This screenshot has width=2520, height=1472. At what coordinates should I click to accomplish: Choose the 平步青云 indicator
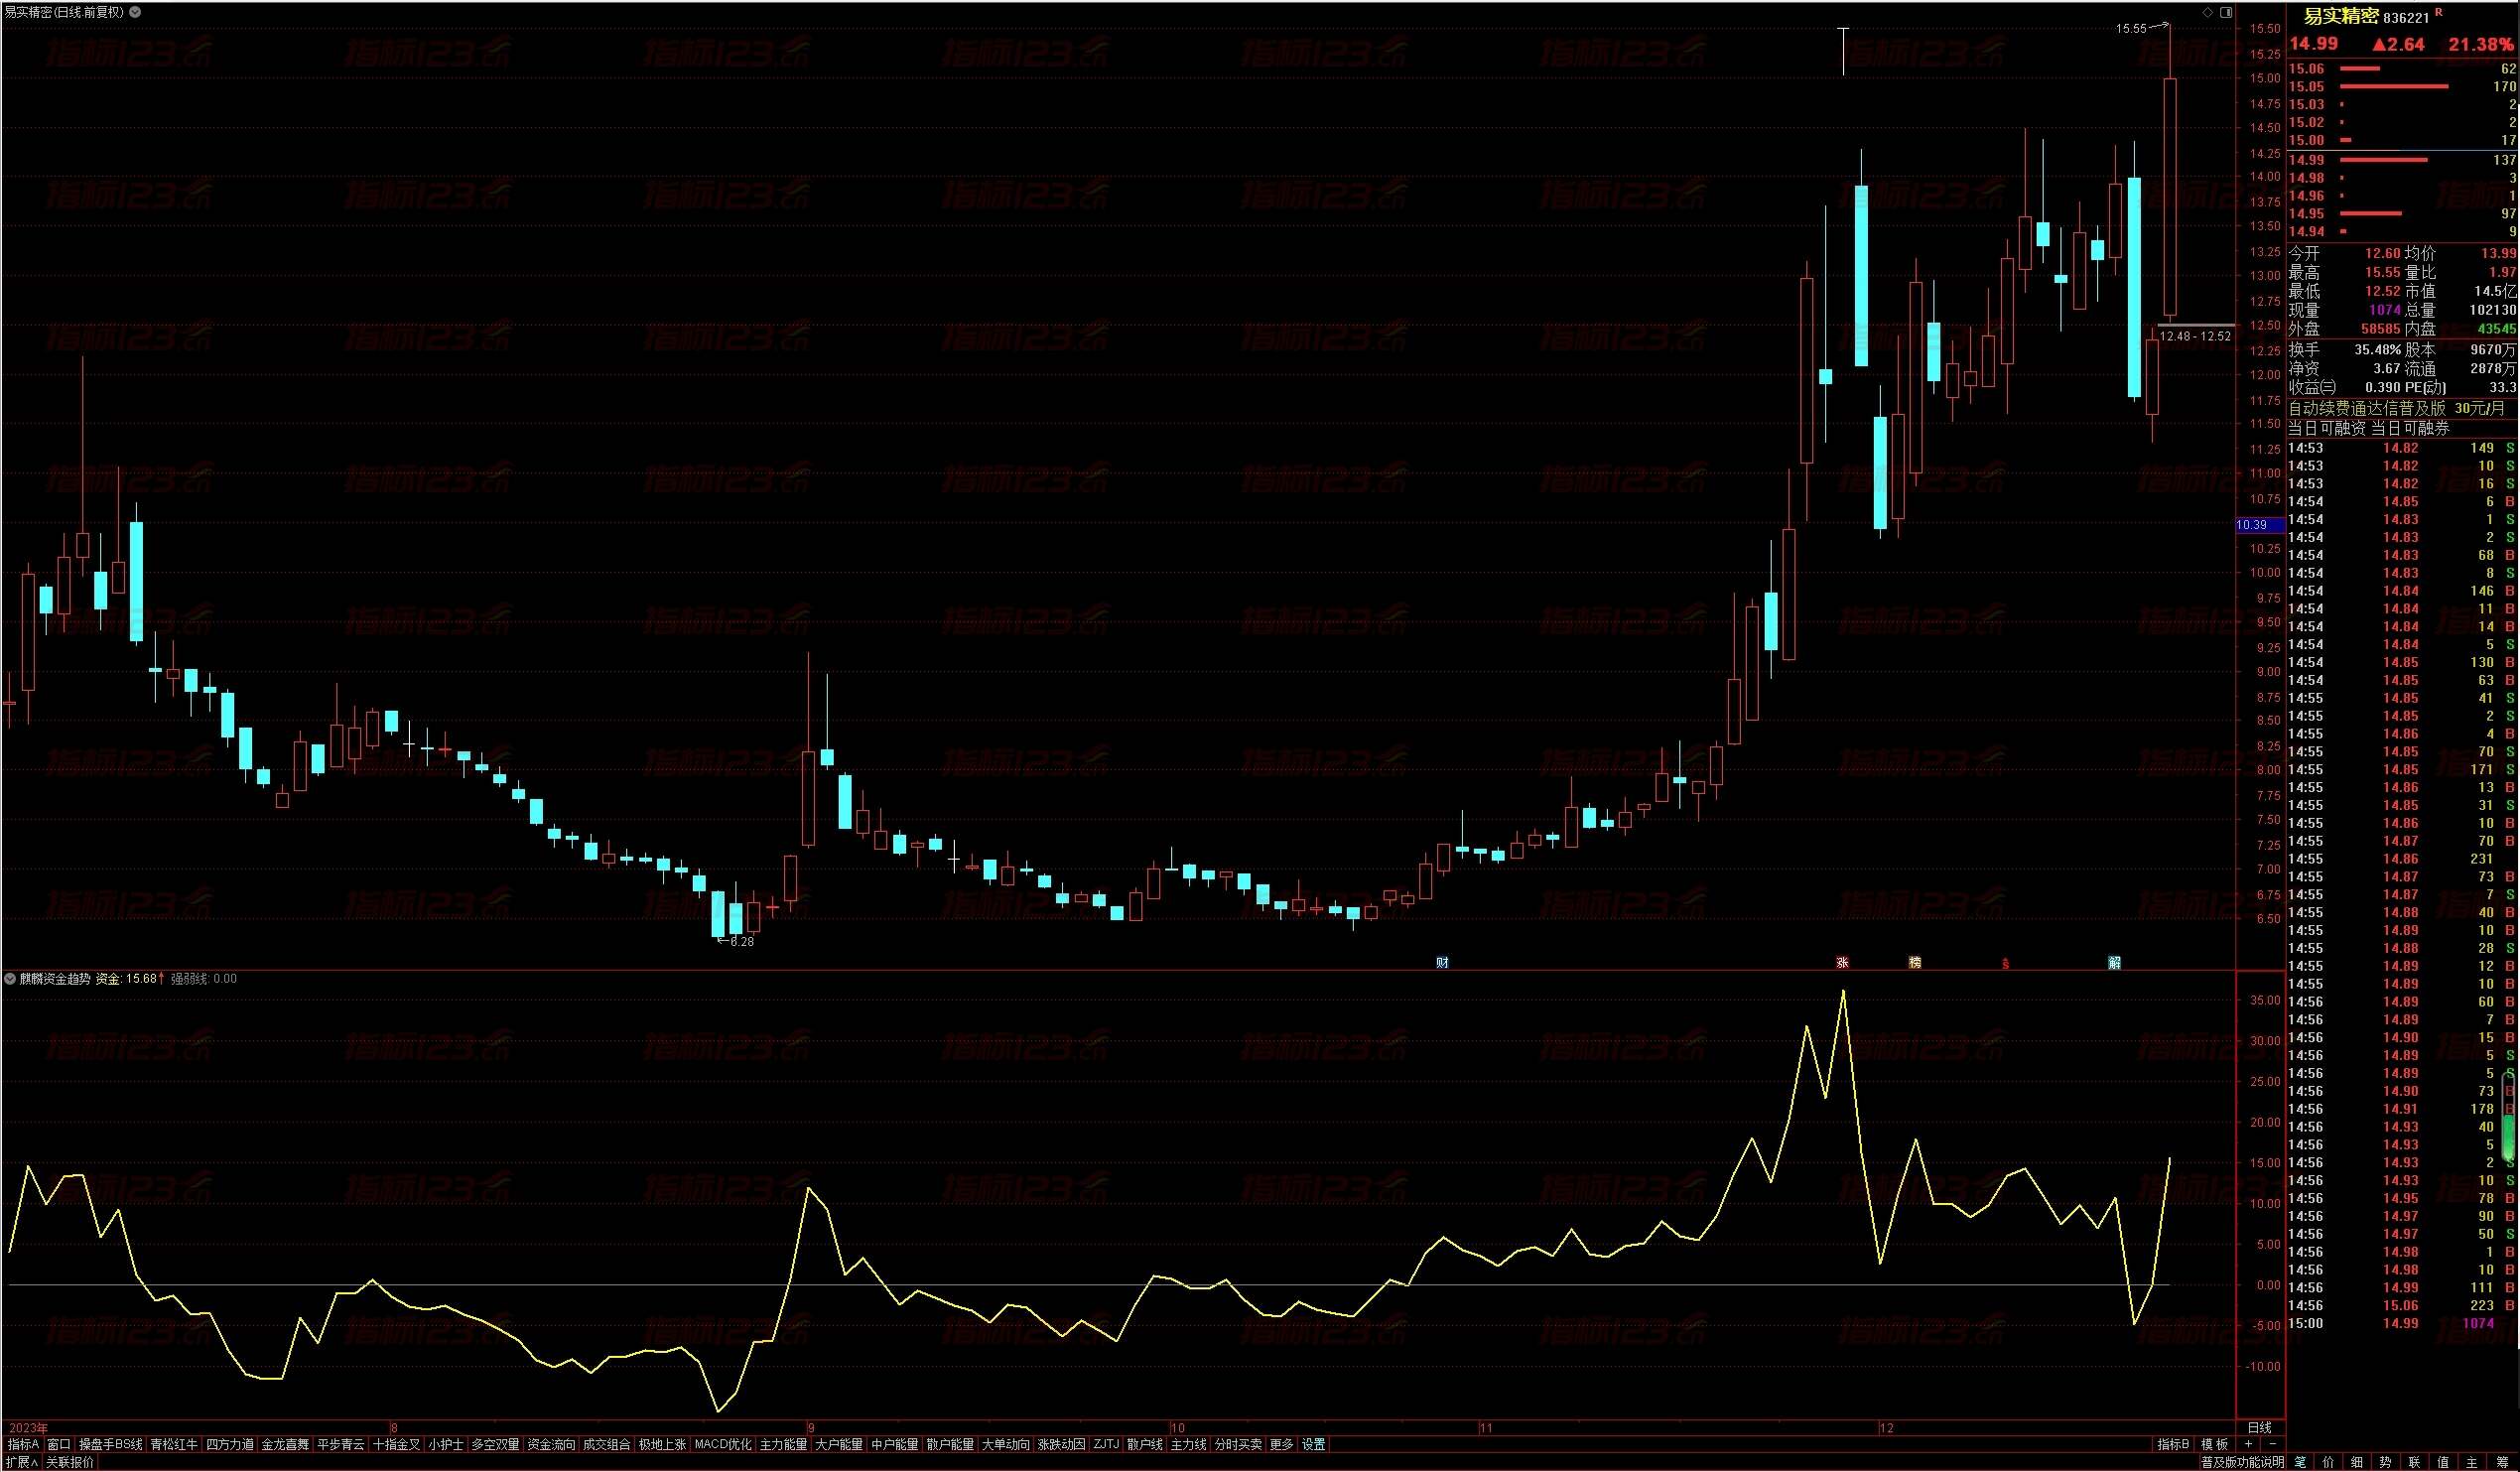pyautogui.click(x=341, y=1444)
